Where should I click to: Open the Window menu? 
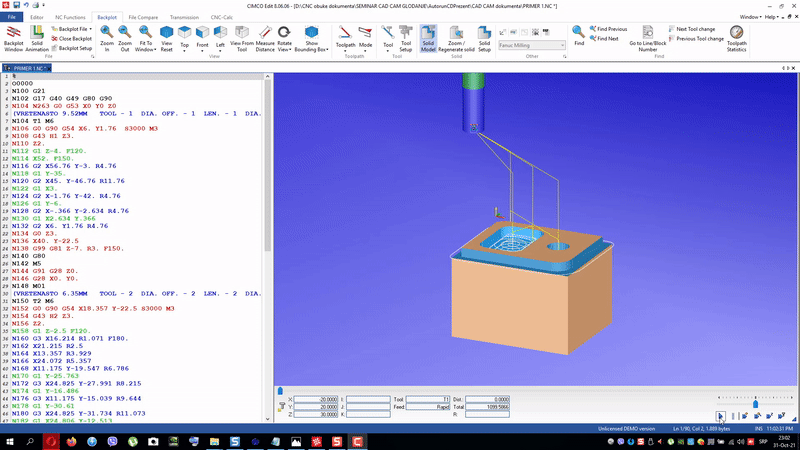pos(750,17)
